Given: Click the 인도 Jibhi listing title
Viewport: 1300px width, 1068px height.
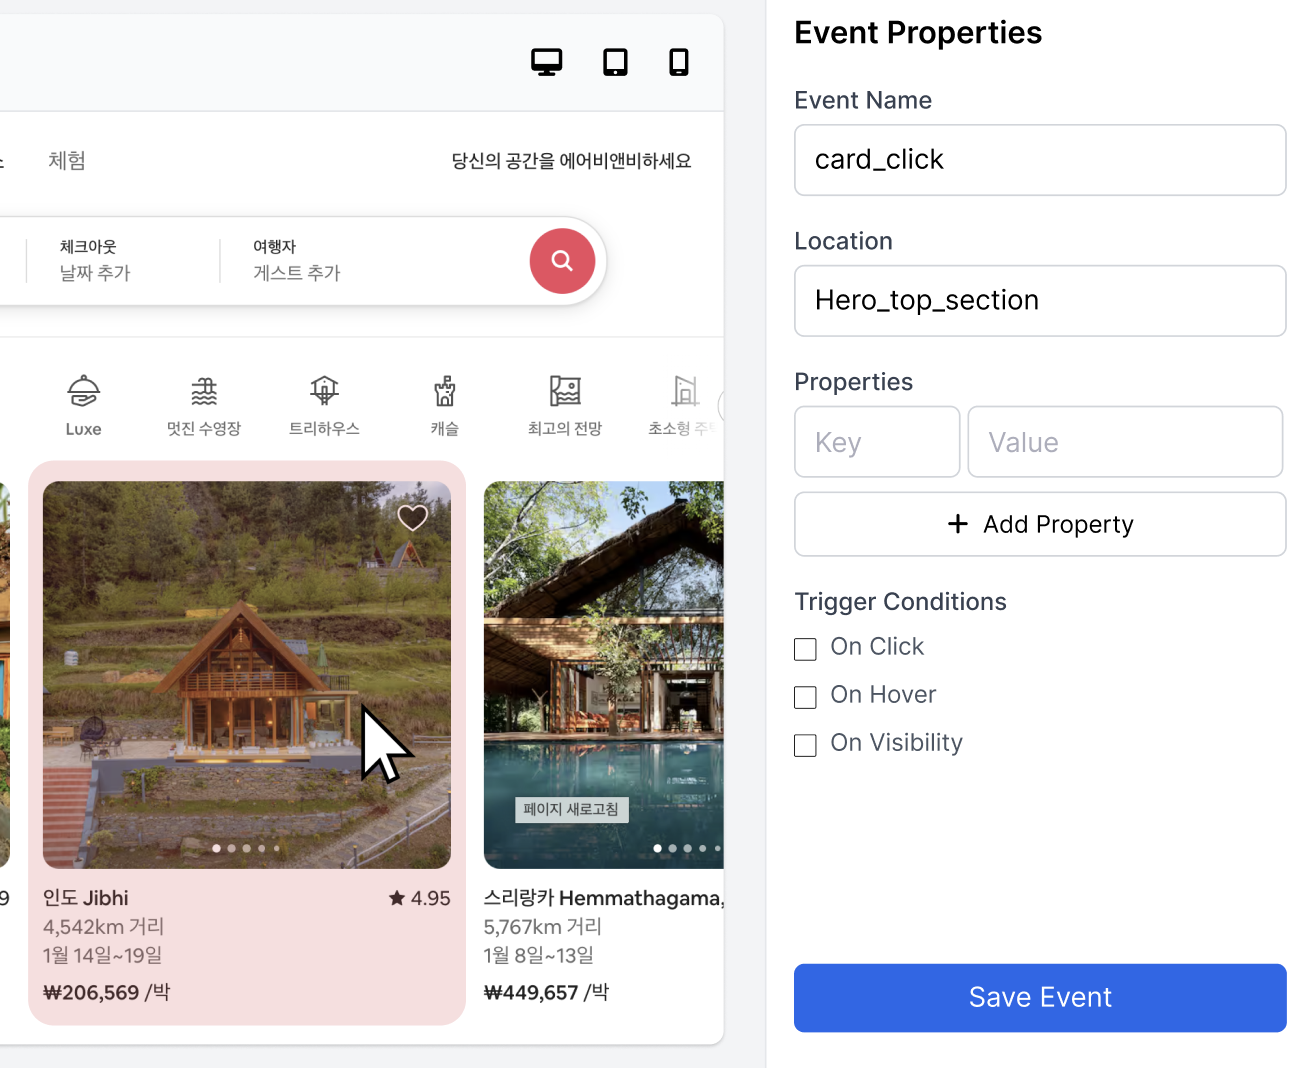Looking at the screenshot, I should [x=86, y=898].
